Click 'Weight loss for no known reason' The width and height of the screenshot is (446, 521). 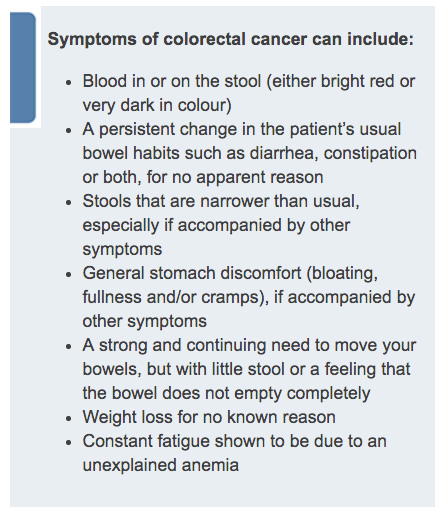tap(209, 417)
